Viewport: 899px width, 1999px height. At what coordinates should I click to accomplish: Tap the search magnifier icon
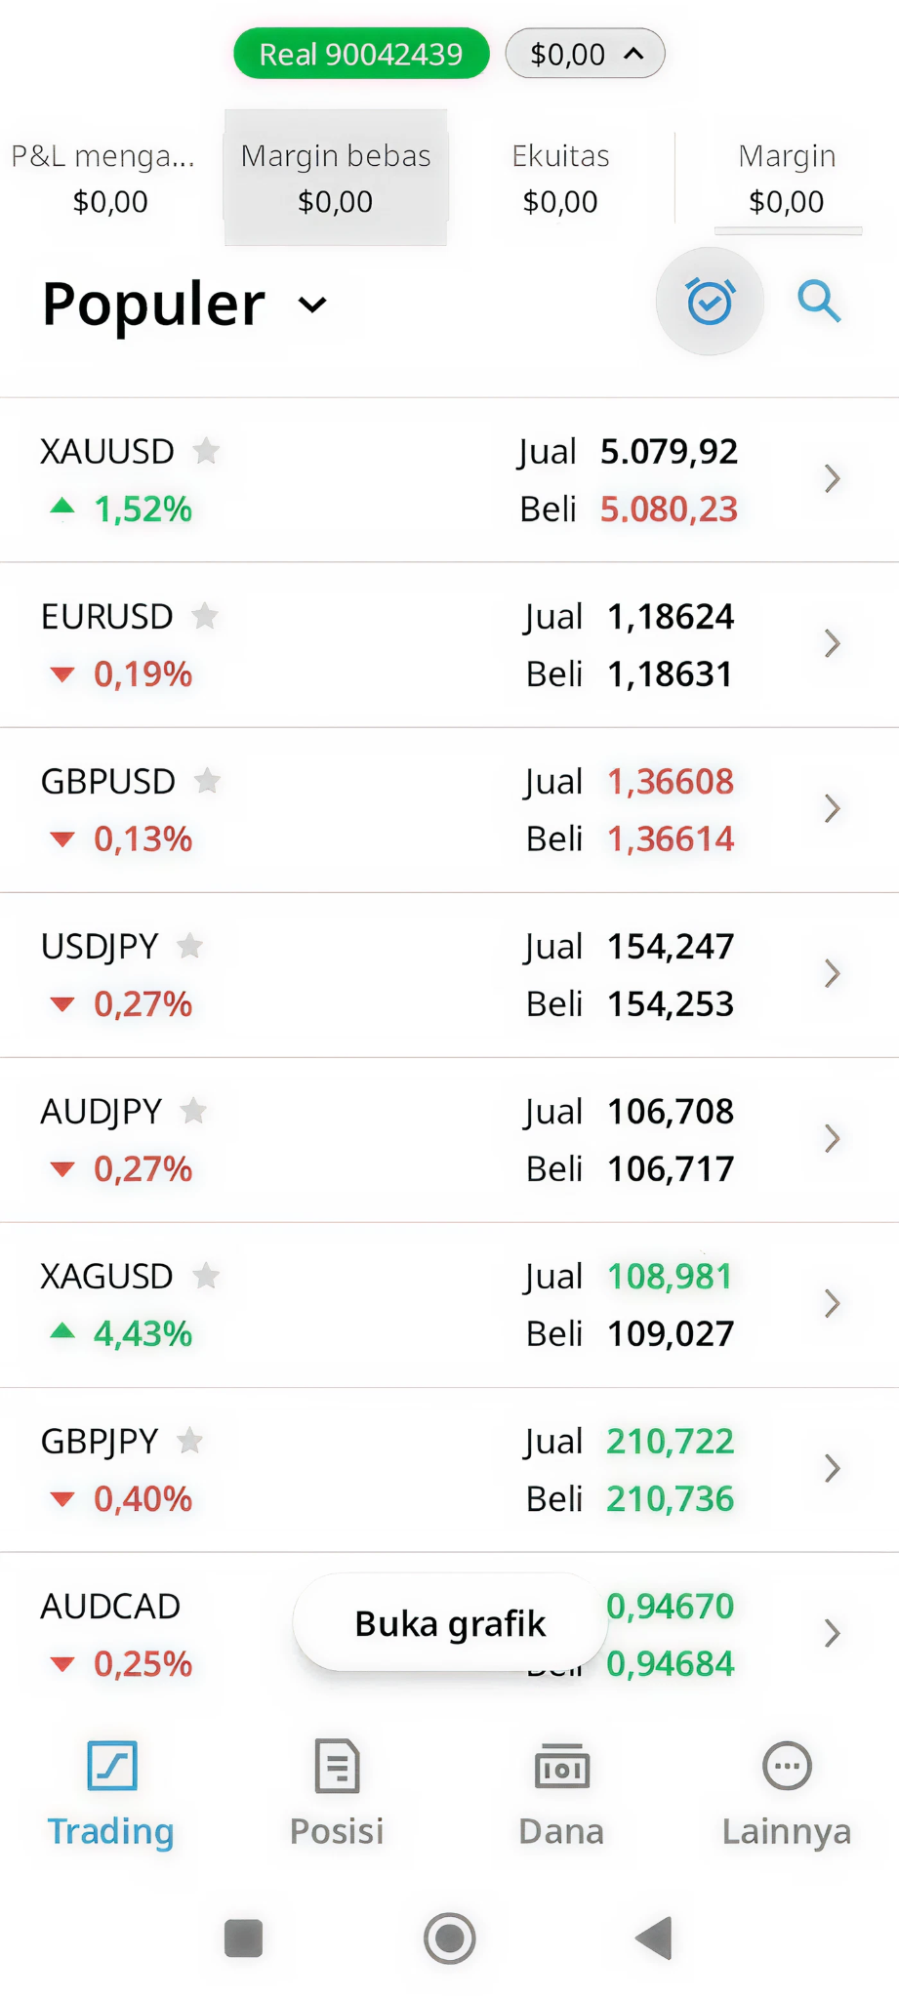click(x=819, y=301)
